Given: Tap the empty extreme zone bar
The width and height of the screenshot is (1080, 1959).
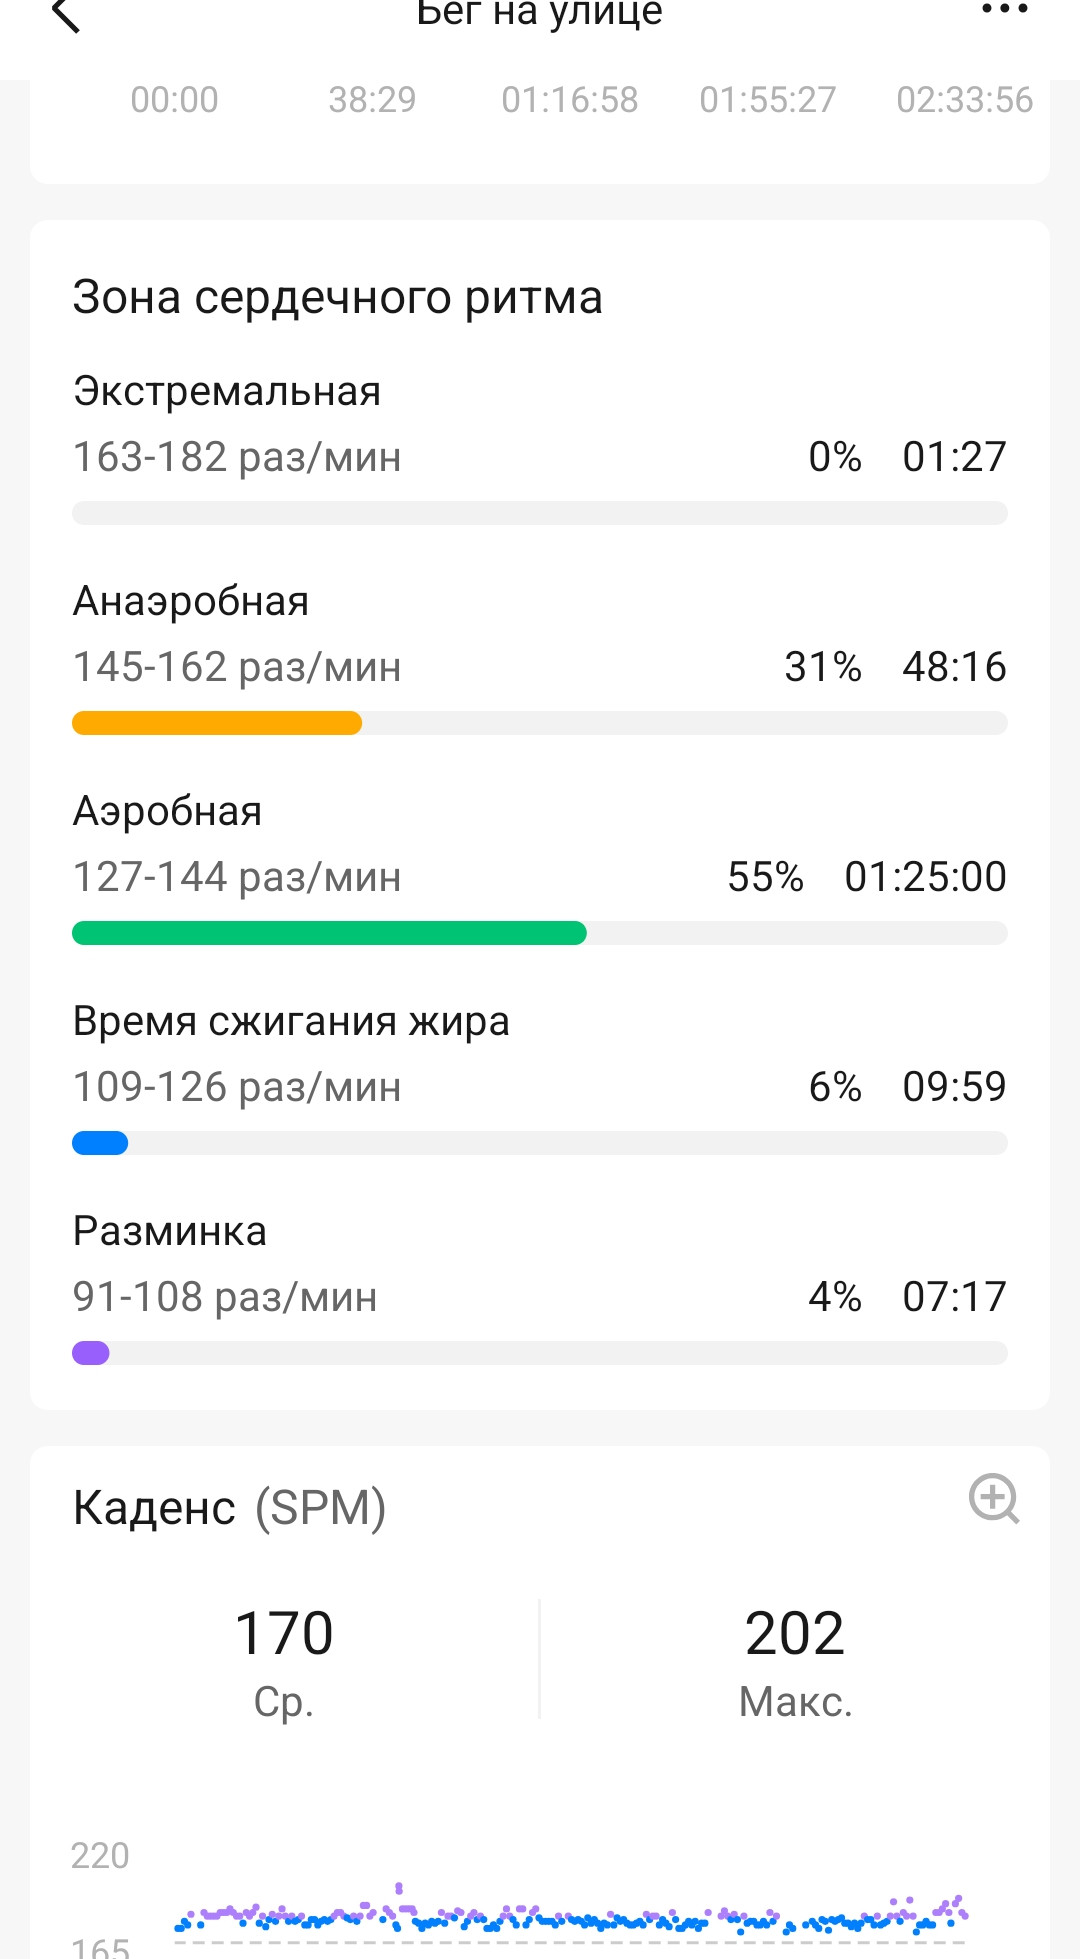Looking at the screenshot, I should point(540,513).
